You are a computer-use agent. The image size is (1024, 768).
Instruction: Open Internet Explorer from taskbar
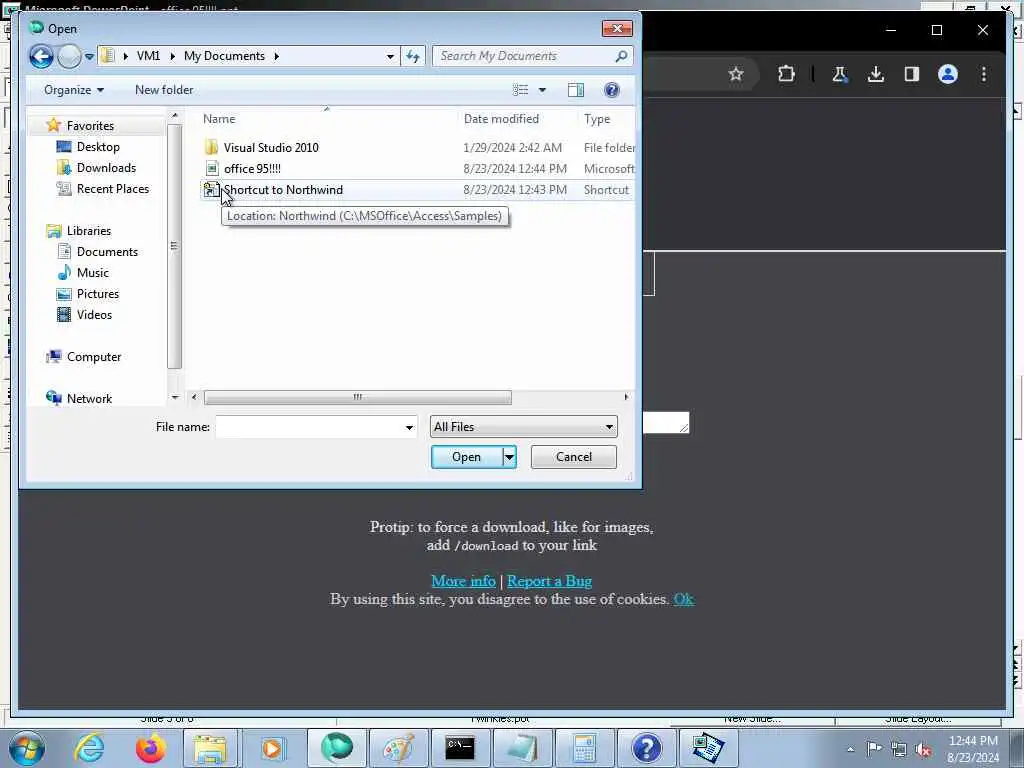(x=89, y=748)
